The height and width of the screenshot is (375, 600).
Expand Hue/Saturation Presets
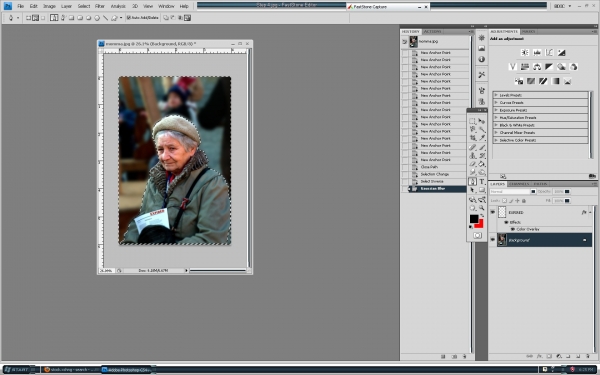pyautogui.click(x=496, y=117)
